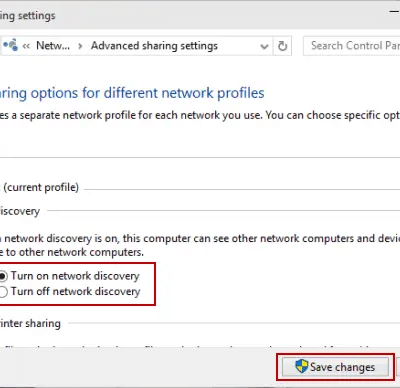The image size is (400, 388).
Task: Open the address bar history dropdown arrow
Action: click(264, 46)
